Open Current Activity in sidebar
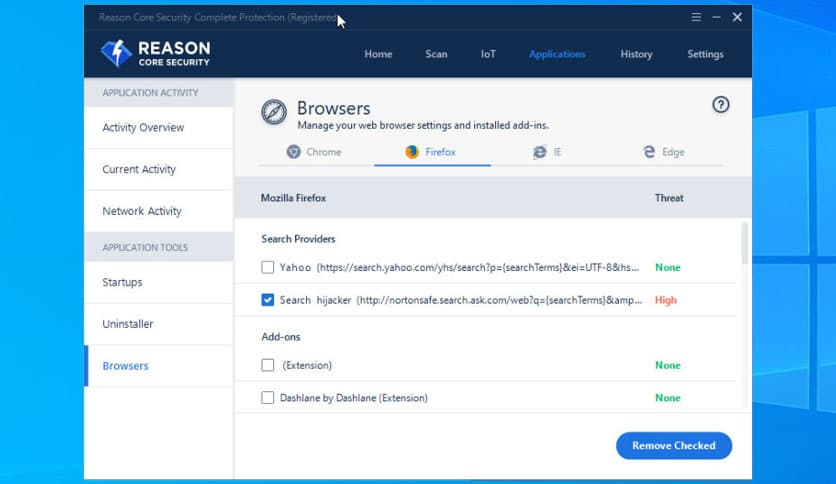 click(x=159, y=169)
